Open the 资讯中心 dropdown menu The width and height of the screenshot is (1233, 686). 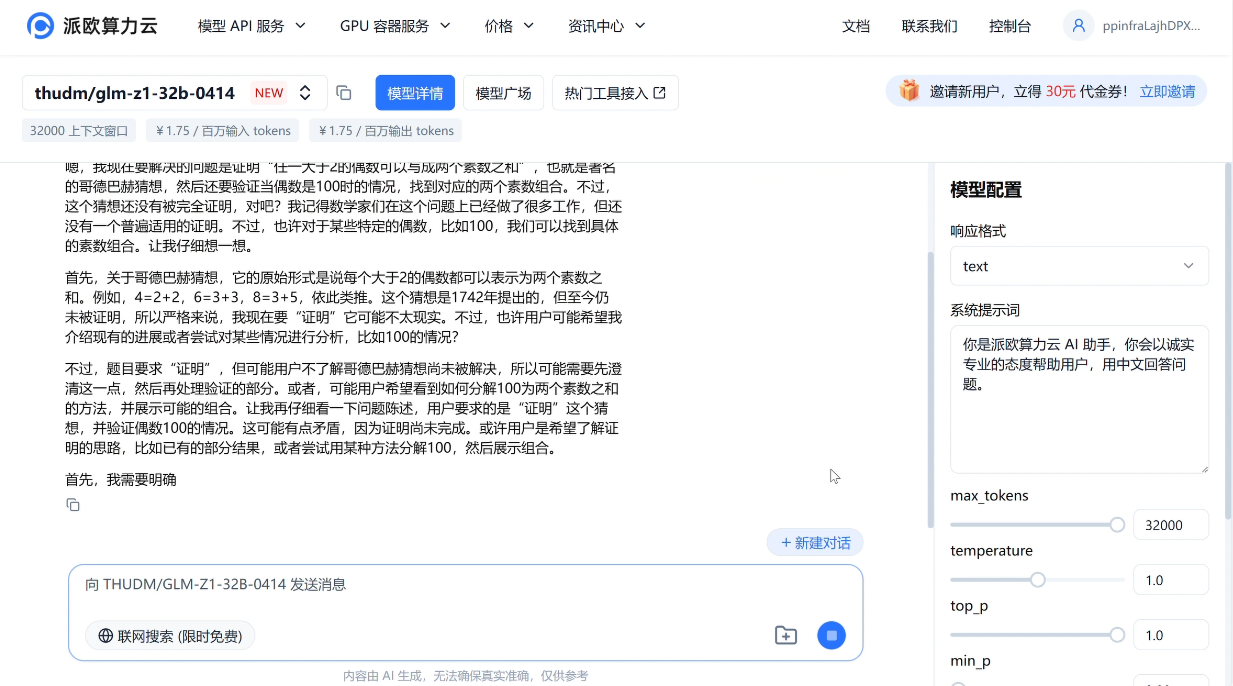click(x=606, y=26)
